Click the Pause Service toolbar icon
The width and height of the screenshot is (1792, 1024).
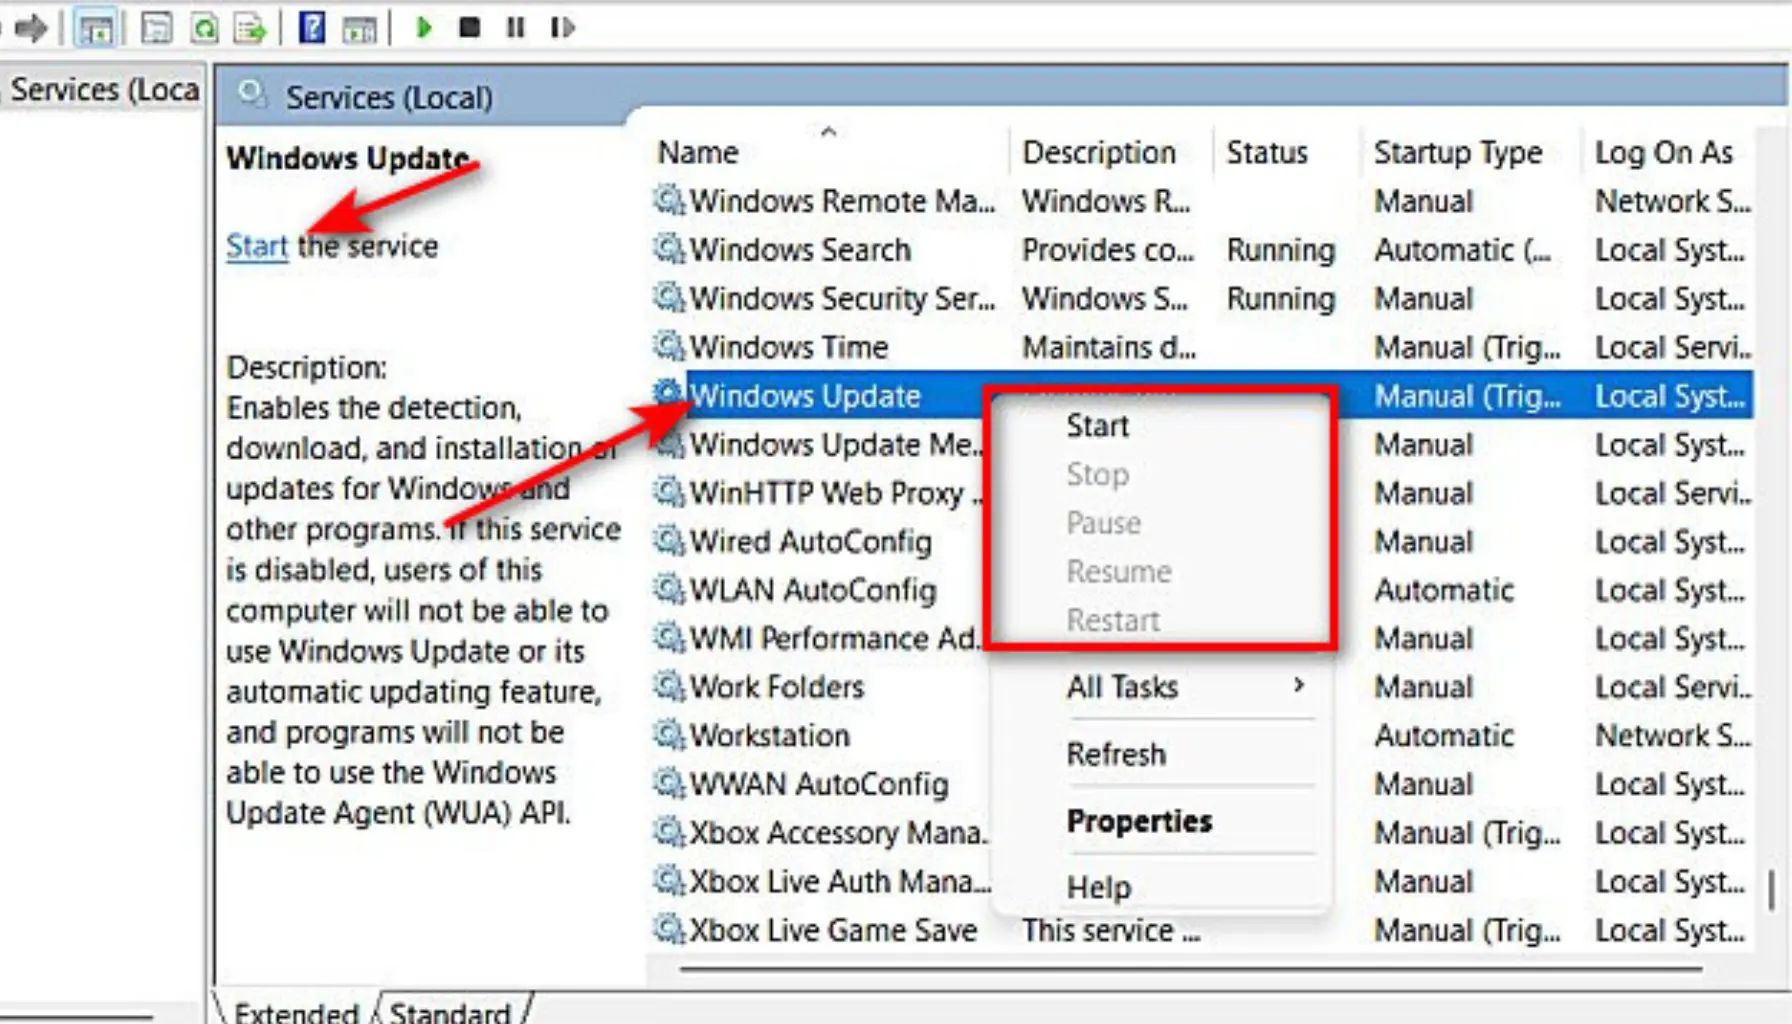coord(515,27)
